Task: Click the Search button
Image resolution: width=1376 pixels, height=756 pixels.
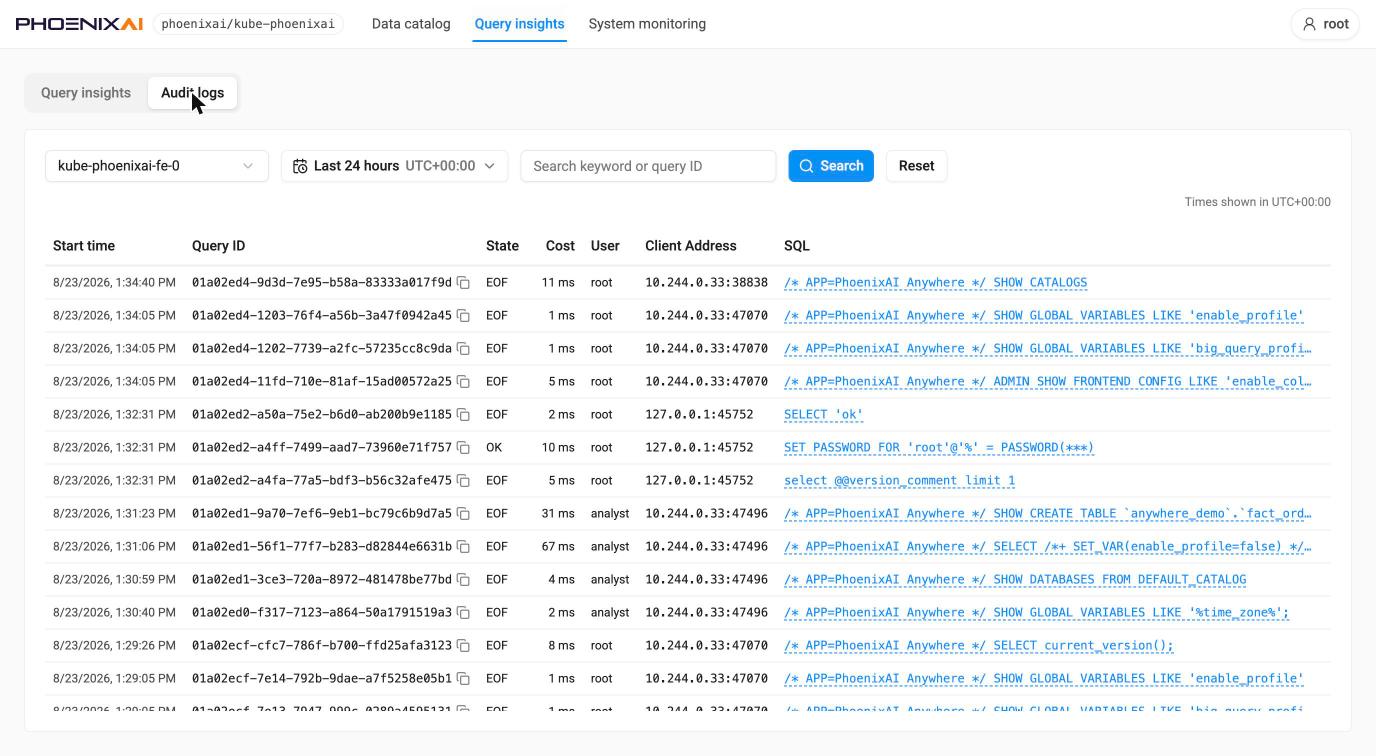Action: tap(831, 166)
